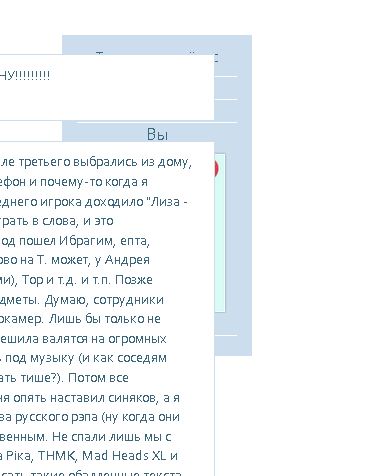
Task: Click the light cyan box in the sidebar
Action: (x=220, y=233)
